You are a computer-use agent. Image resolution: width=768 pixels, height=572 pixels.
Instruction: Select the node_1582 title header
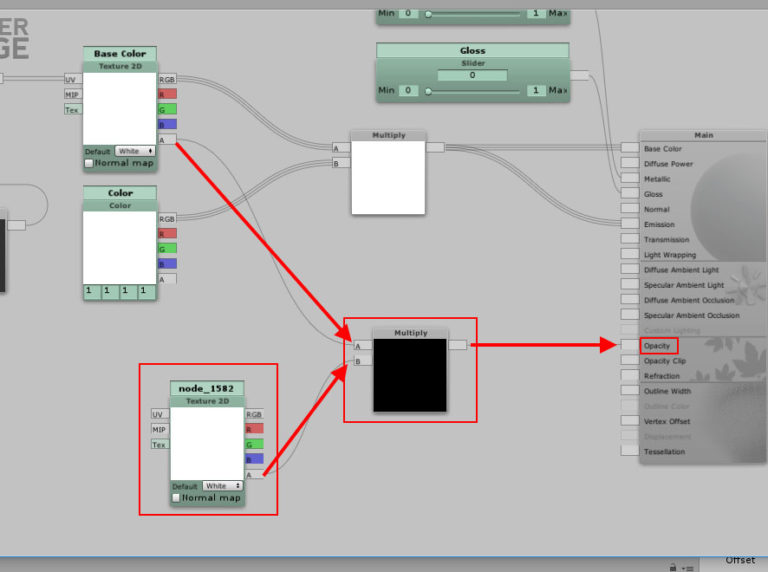tap(205, 388)
